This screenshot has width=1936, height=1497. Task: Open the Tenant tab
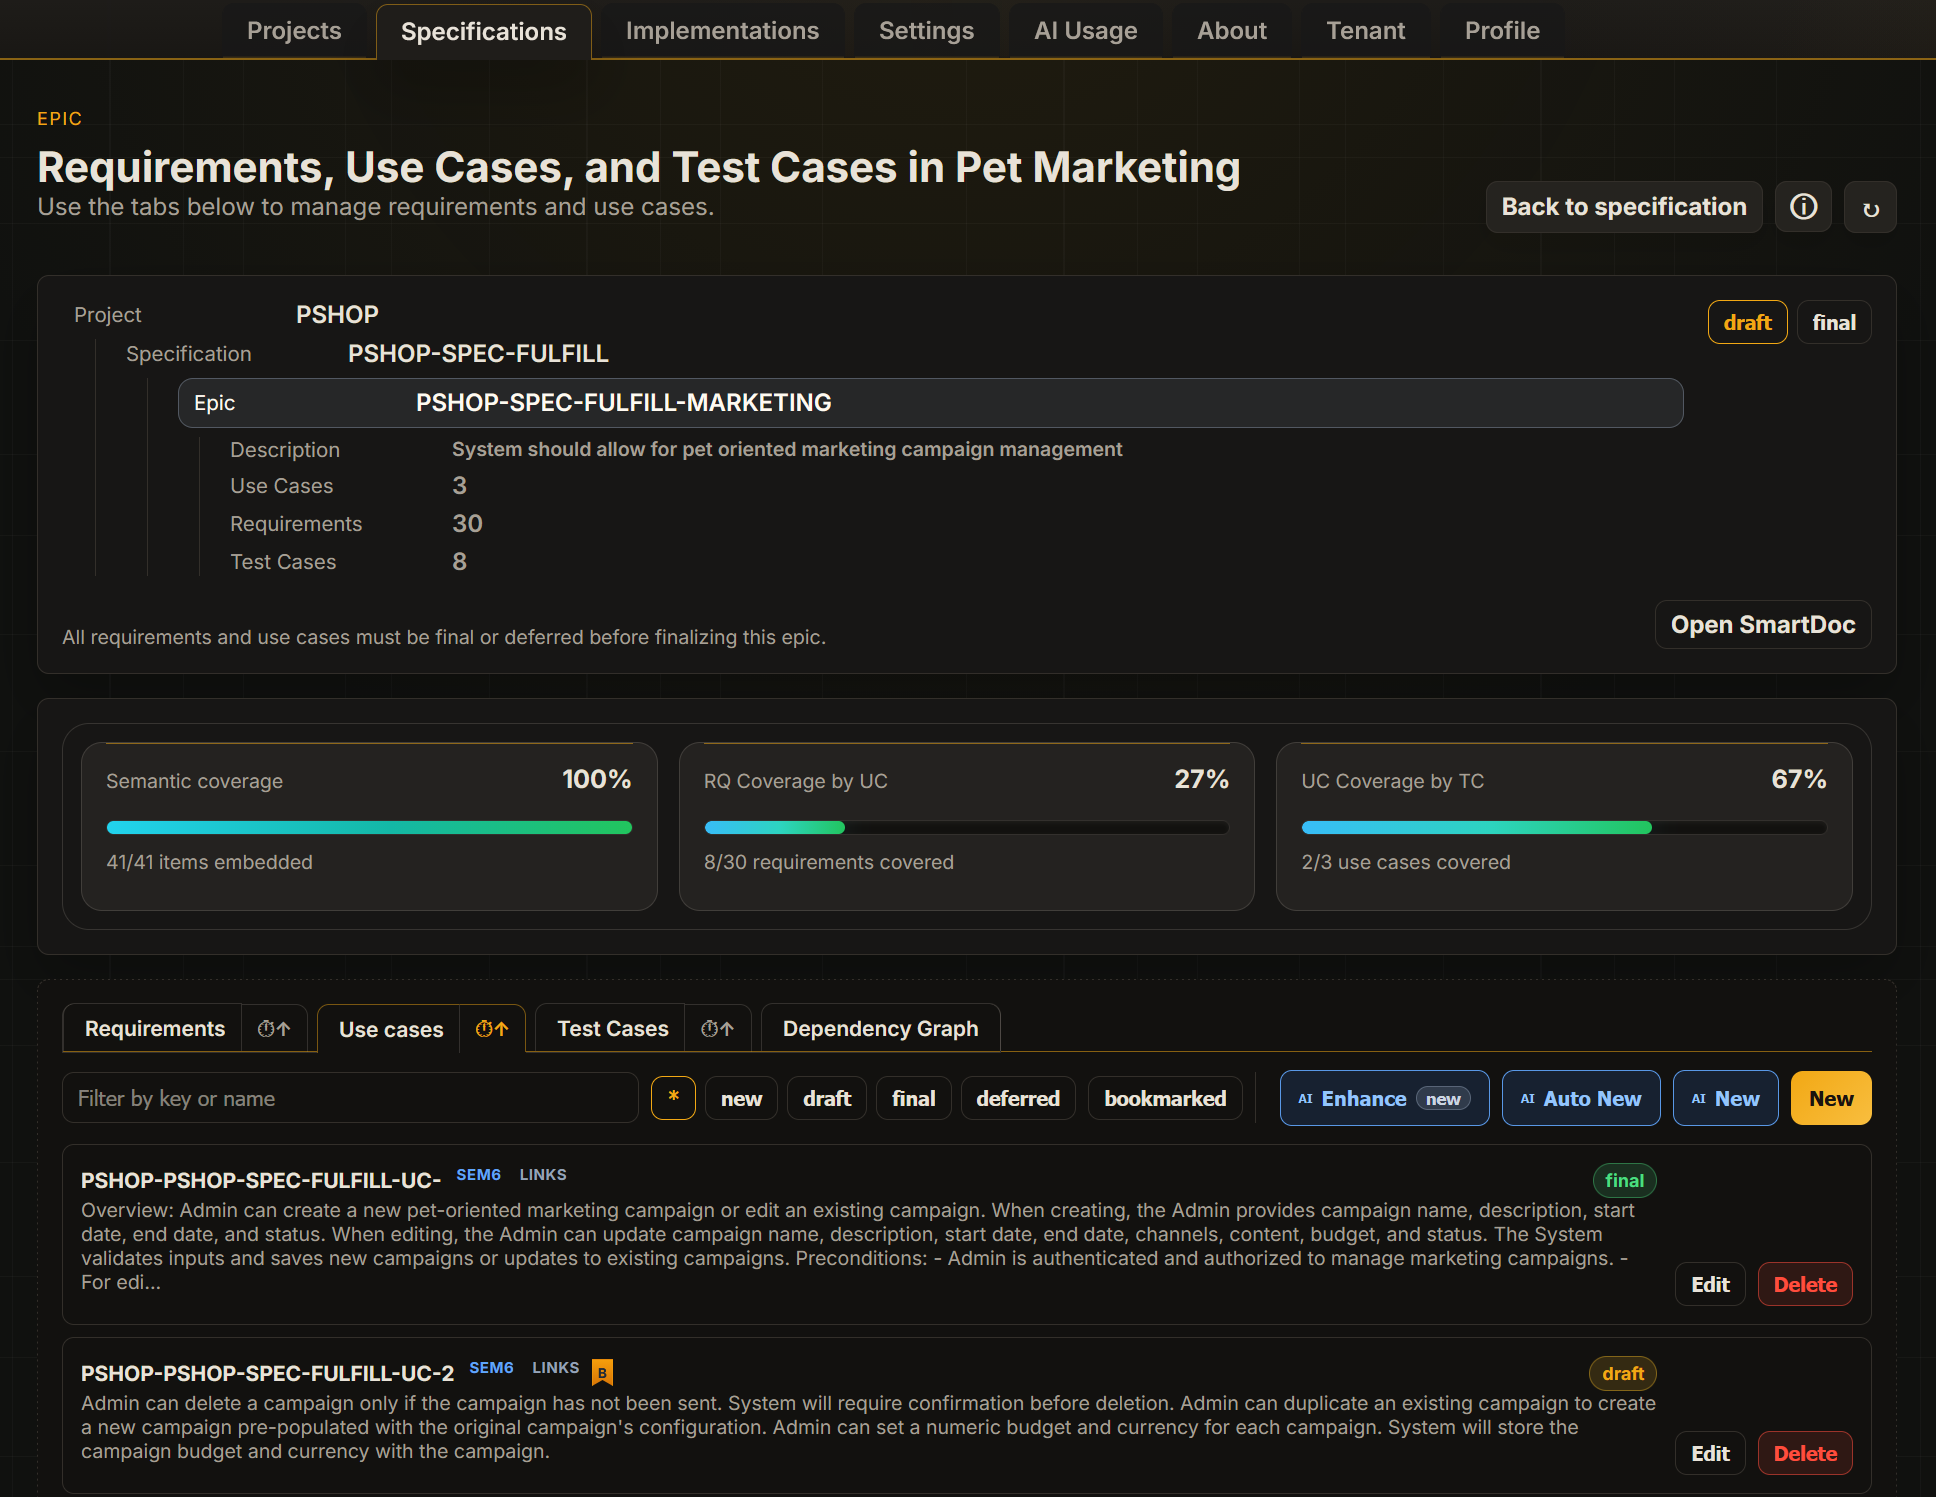coord(1366,31)
